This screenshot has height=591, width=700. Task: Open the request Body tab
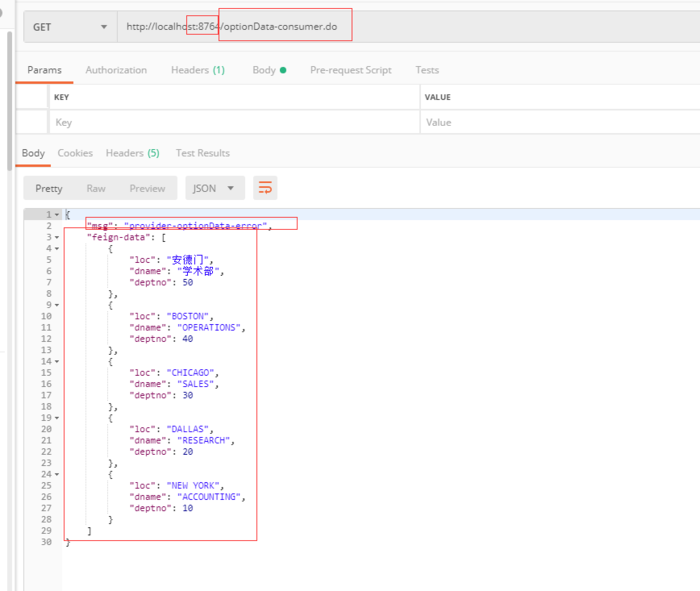269,70
